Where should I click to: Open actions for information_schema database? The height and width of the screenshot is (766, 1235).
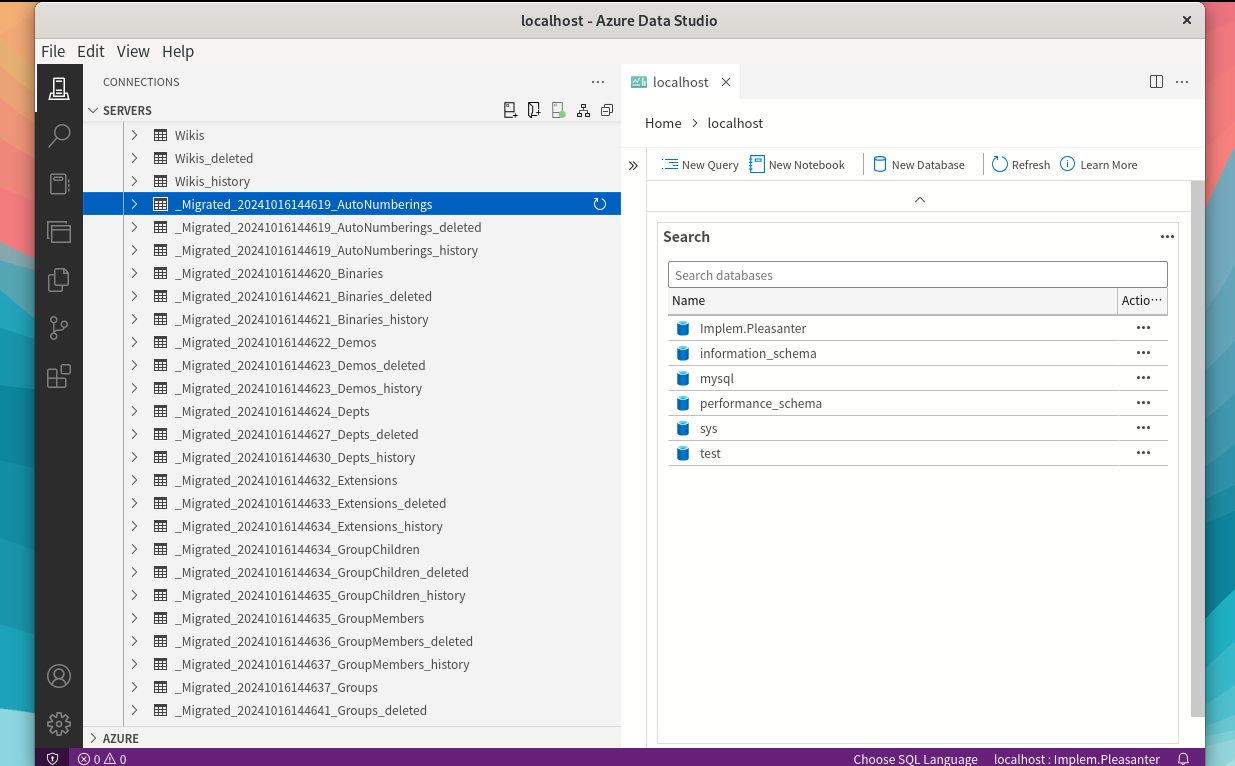pos(1143,353)
